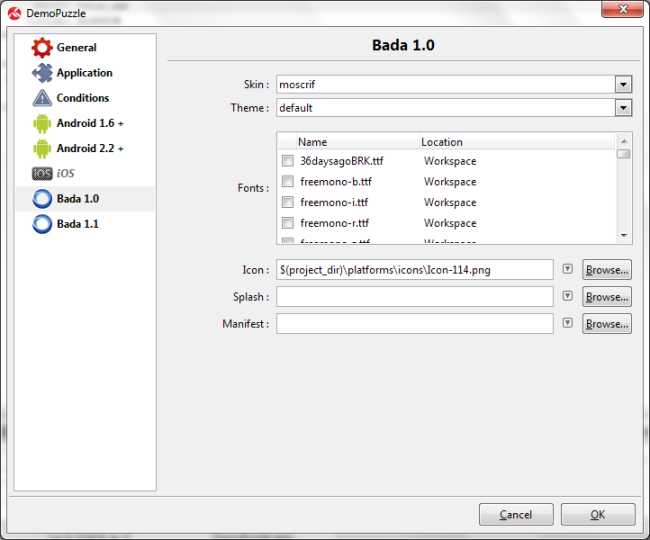This screenshot has width=650, height=540.
Task: Select the freemono-i.ttf font name
Action: 334,202
